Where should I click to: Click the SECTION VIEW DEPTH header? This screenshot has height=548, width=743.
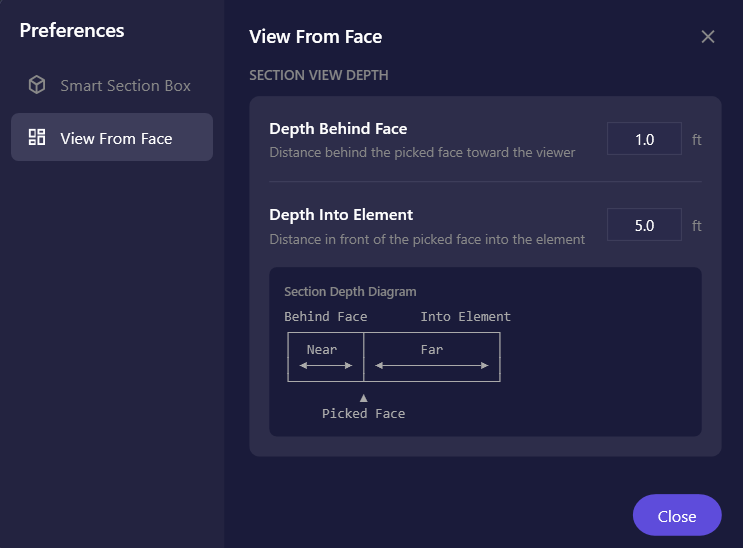(319, 75)
